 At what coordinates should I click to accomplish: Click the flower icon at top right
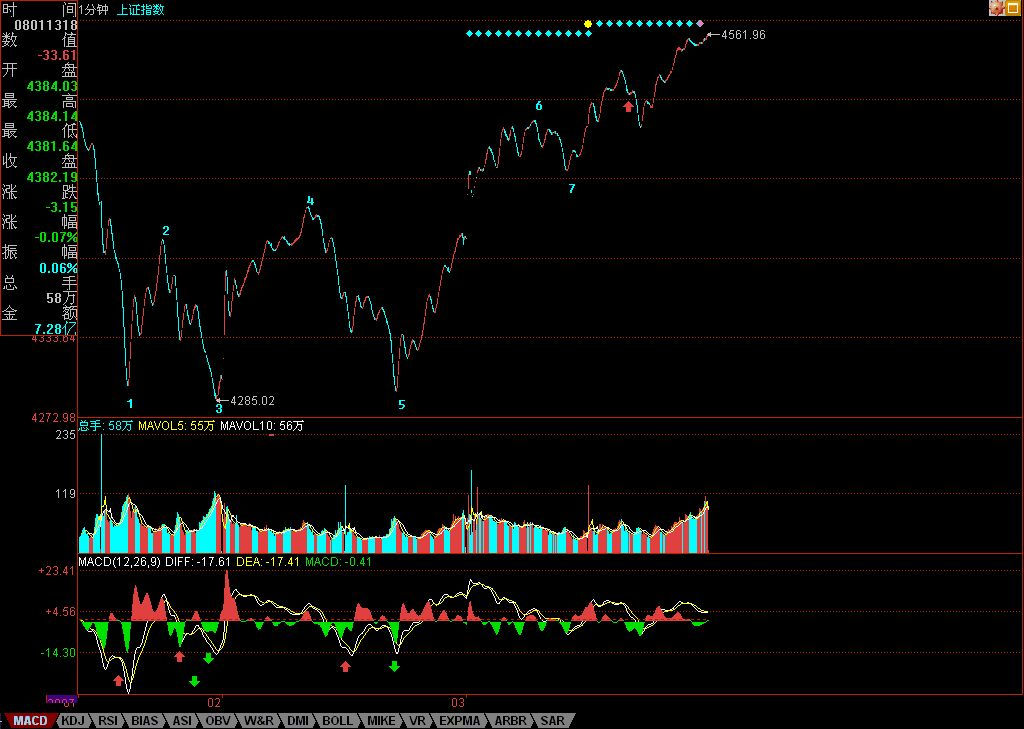point(996,8)
